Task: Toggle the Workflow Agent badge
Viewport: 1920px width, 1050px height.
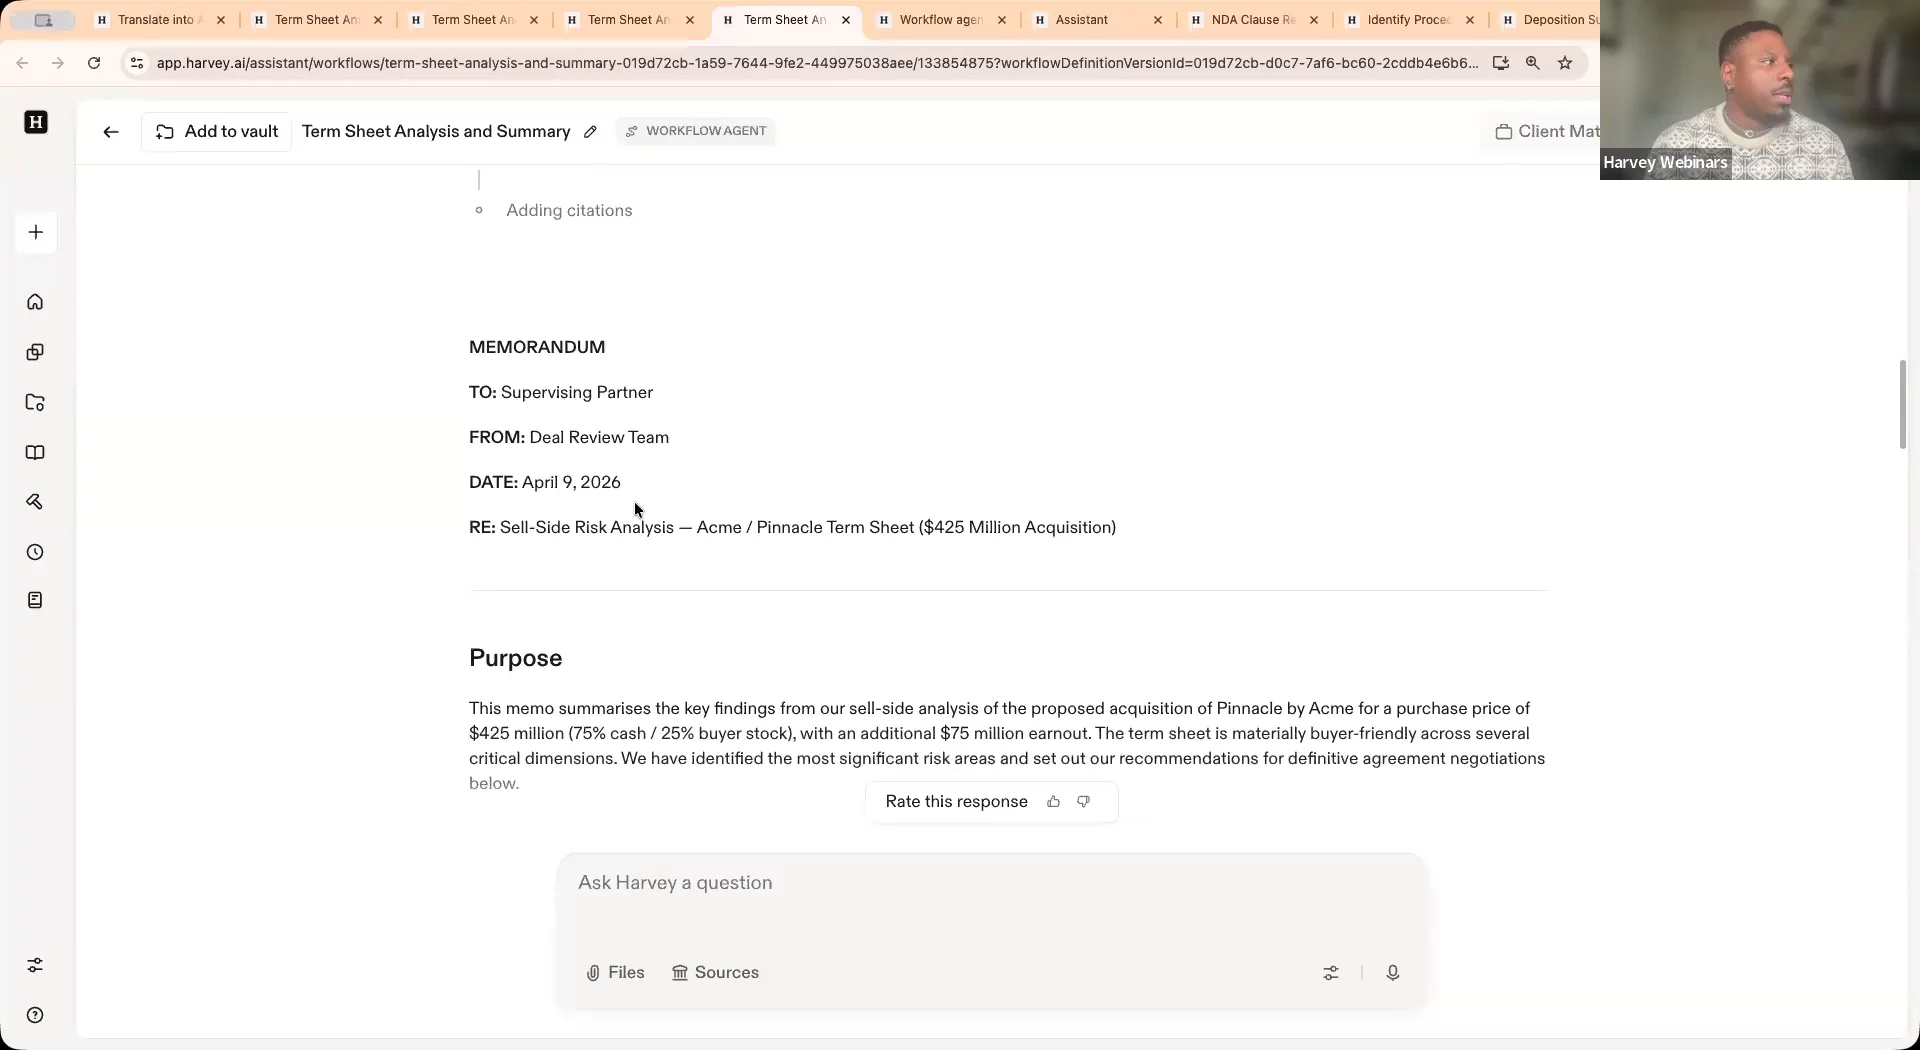Action: (695, 131)
